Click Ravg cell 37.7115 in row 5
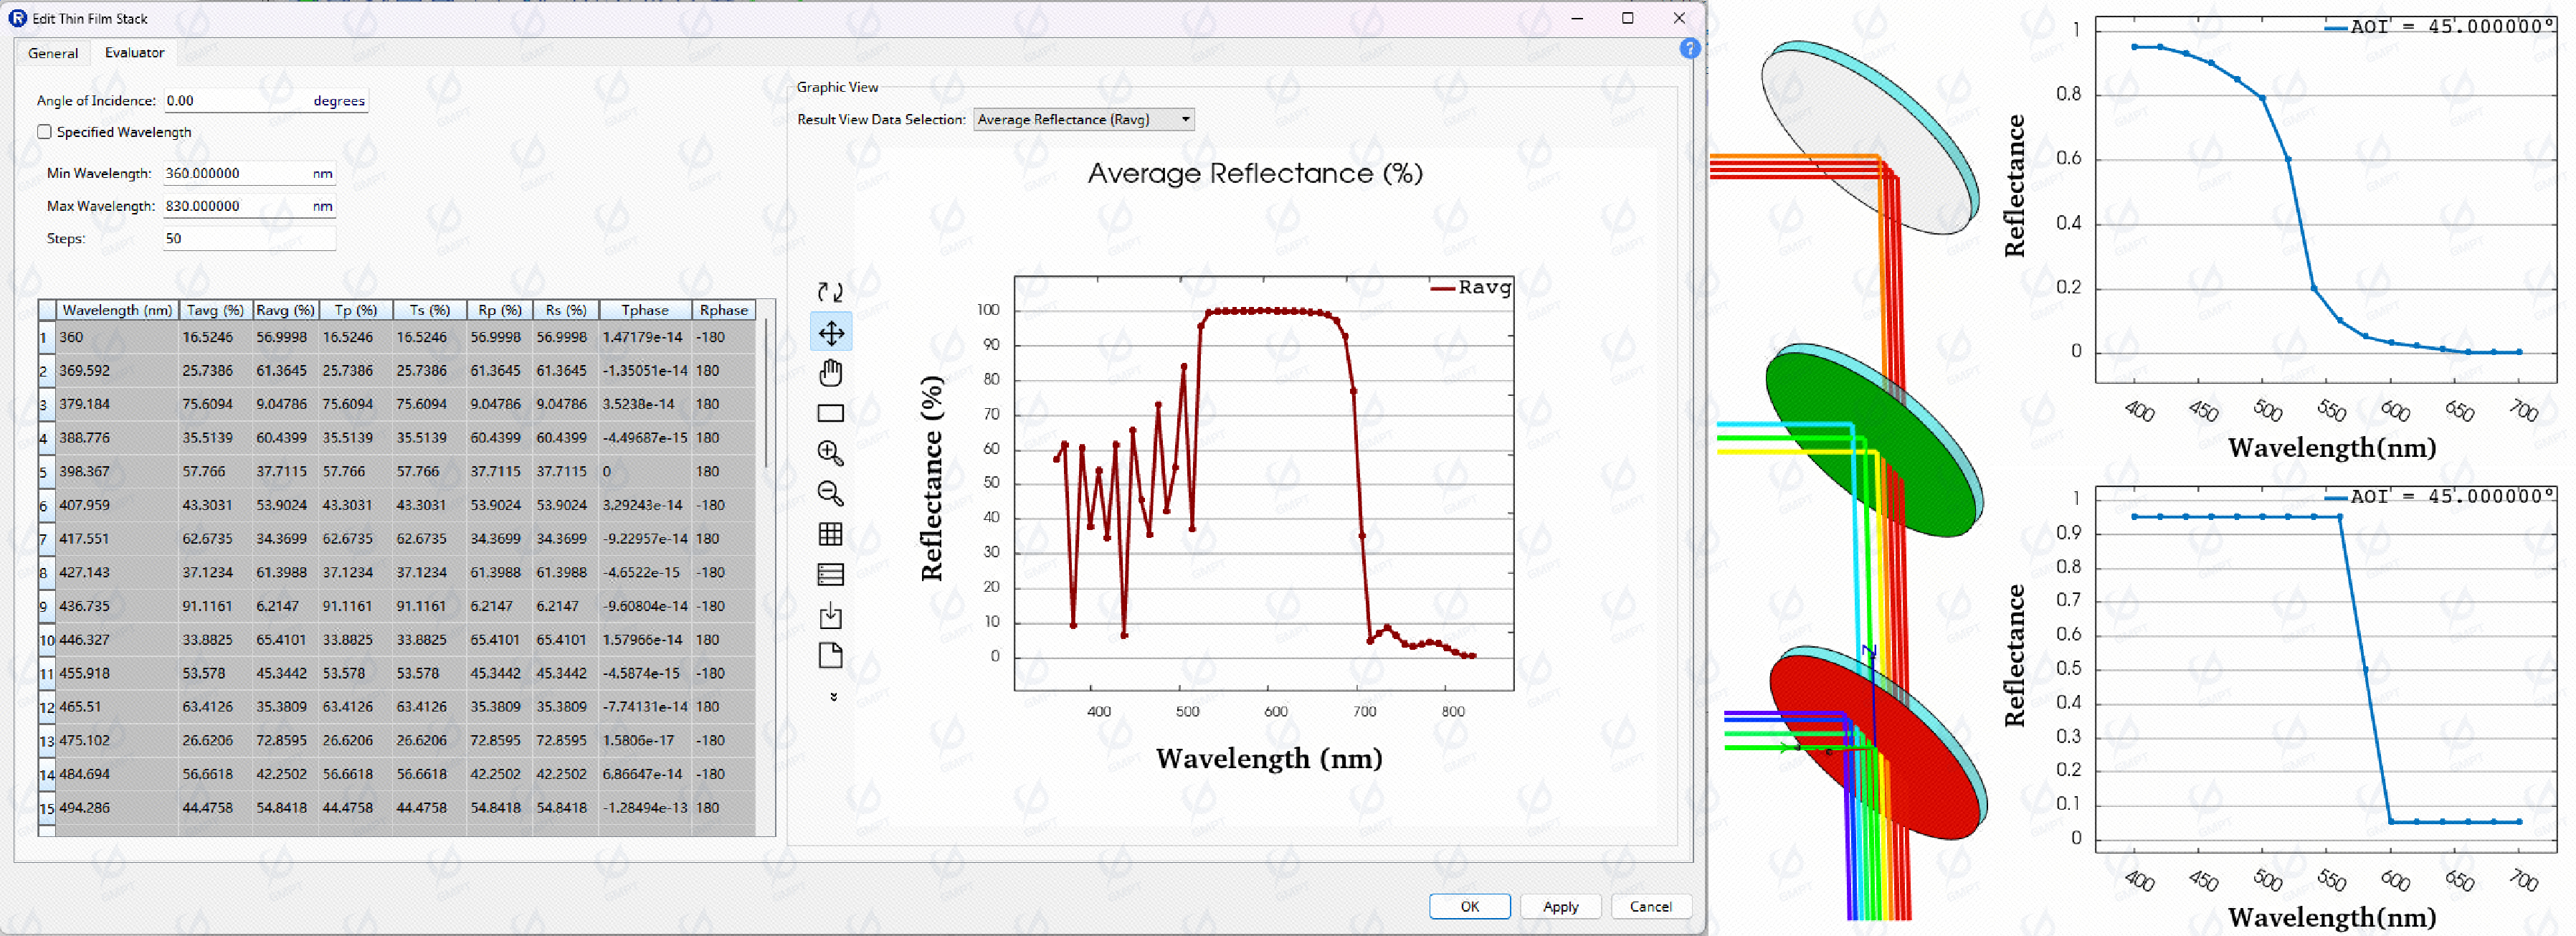 pyautogui.click(x=286, y=472)
